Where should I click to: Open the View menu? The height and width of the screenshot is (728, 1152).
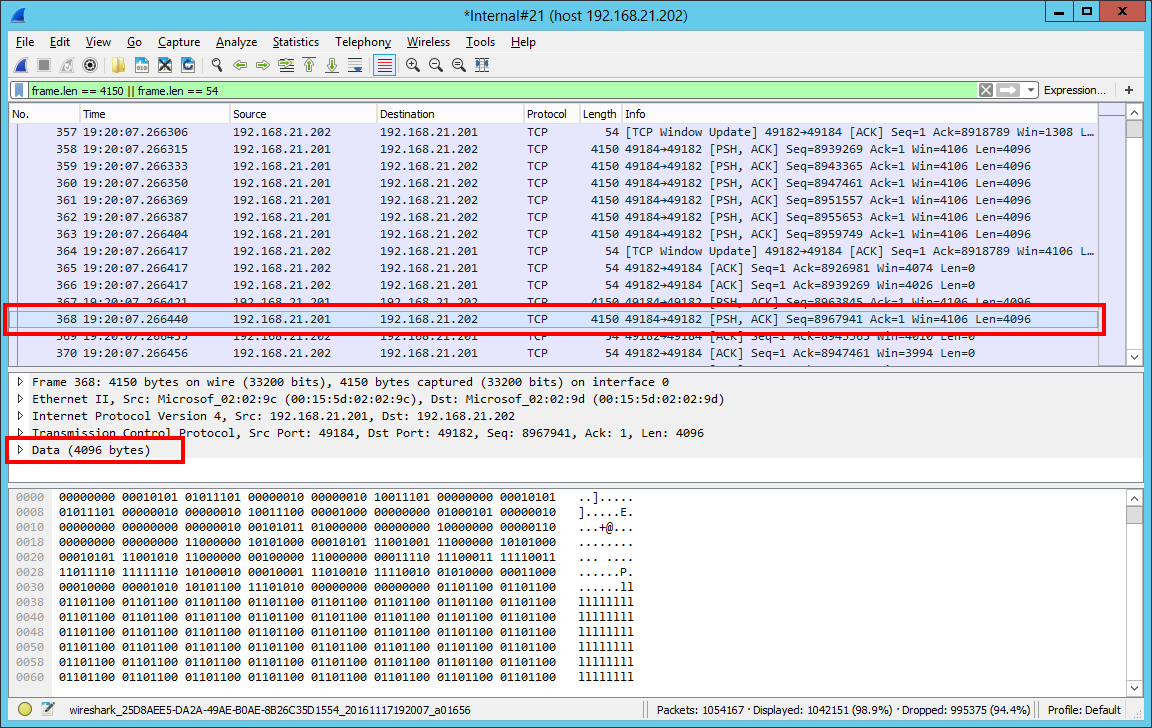(98, 42)
